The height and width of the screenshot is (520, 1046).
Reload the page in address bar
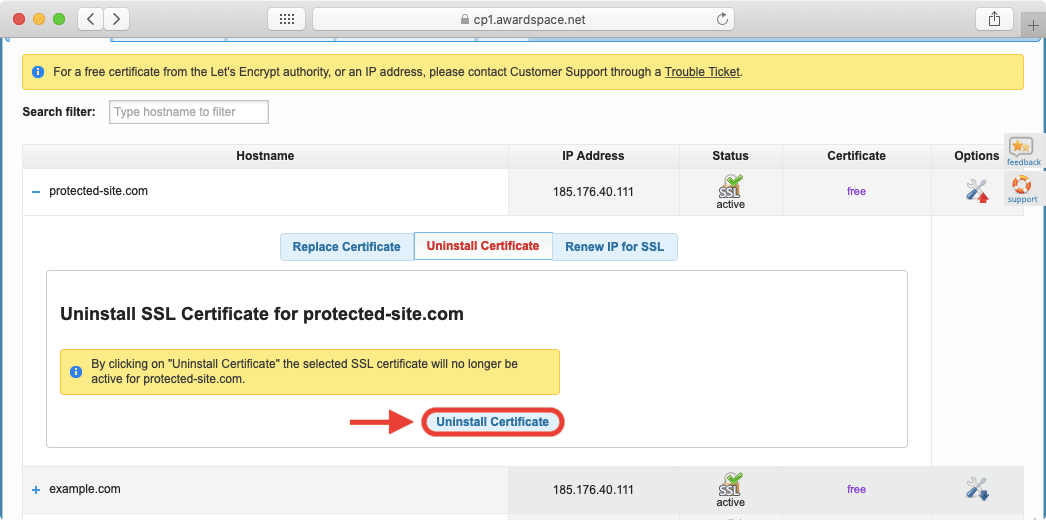(x=722, y=19)
